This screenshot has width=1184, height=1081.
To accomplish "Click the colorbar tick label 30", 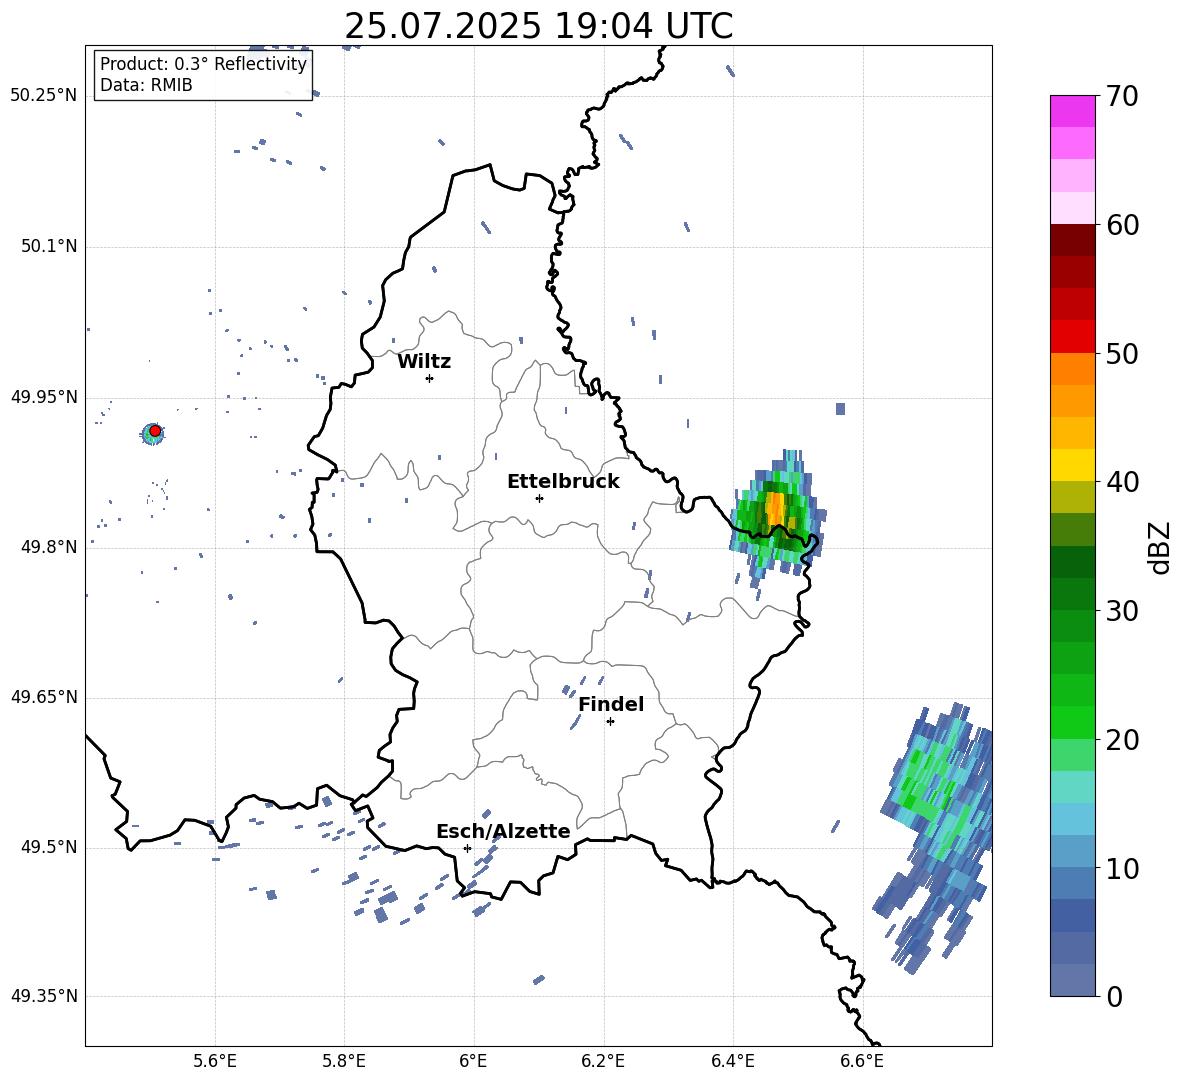I will tap(1122, 611).
